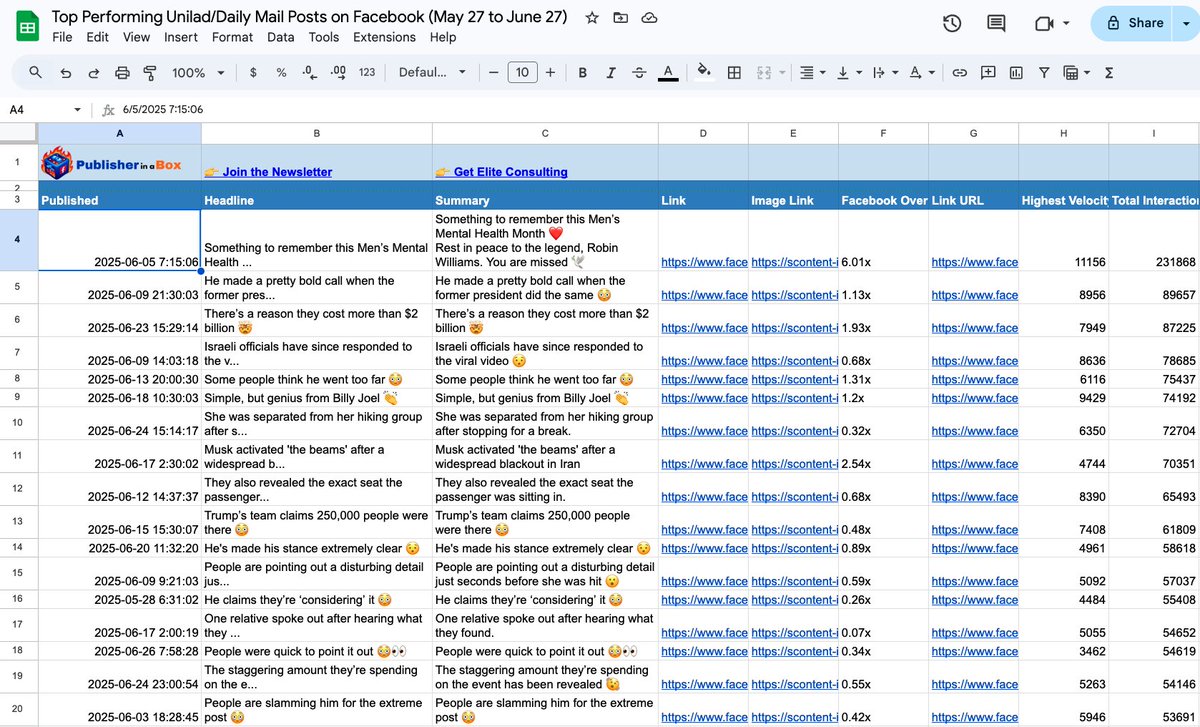Click the font size input field
The image size is (1200, 727).
pyautogui.click(x=522, y=72)
